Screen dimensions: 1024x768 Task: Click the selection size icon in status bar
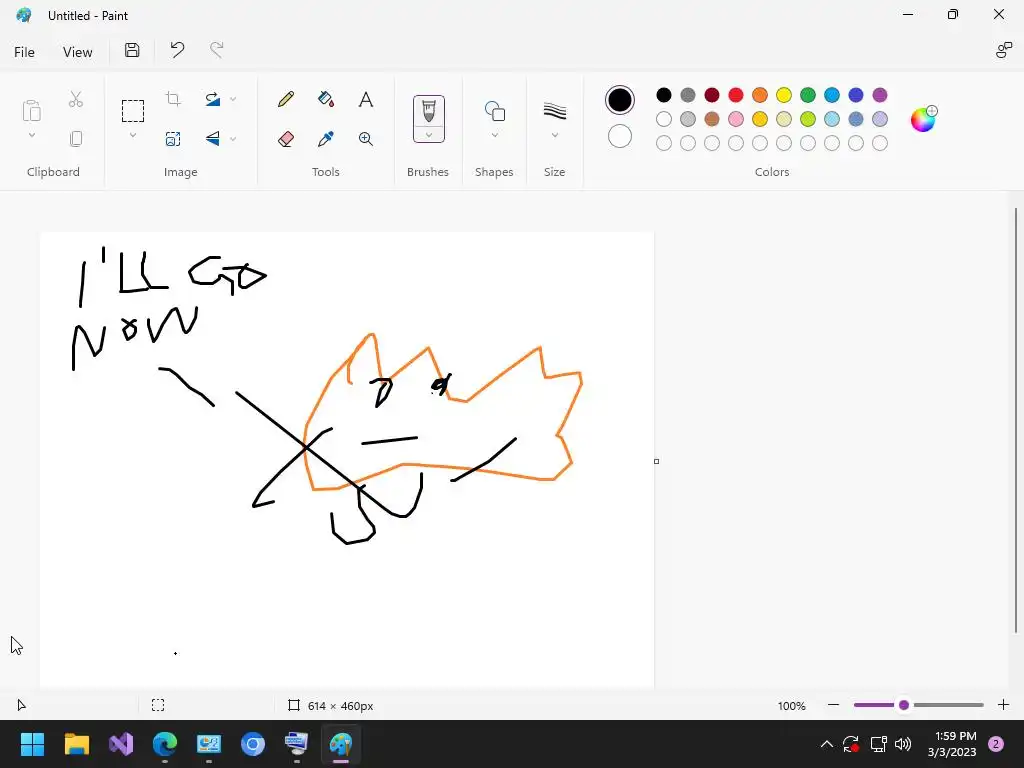(158, 705)
